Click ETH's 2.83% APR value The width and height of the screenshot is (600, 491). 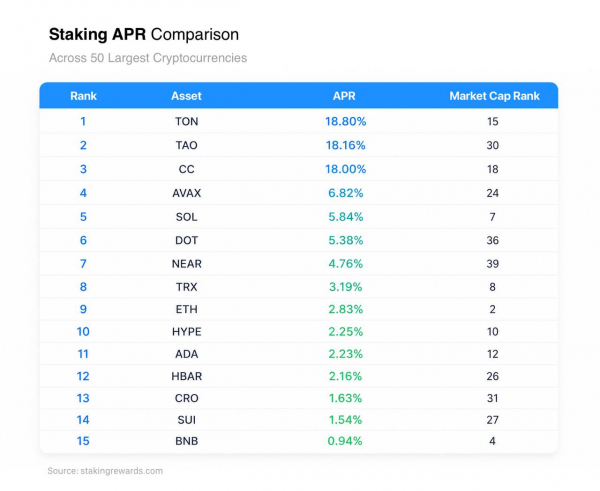coord(346,309)
